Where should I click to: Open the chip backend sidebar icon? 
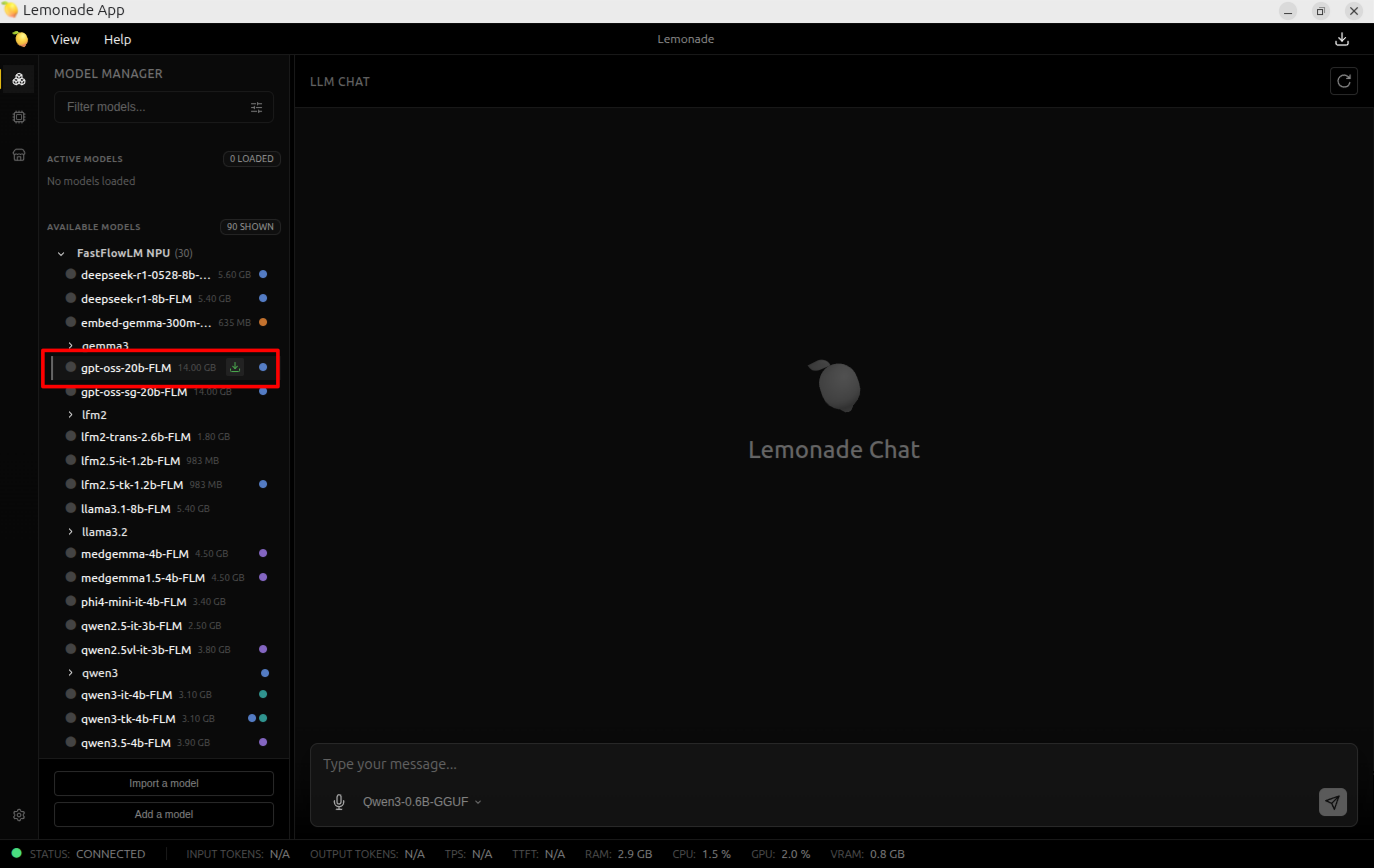tap(19, 117)
